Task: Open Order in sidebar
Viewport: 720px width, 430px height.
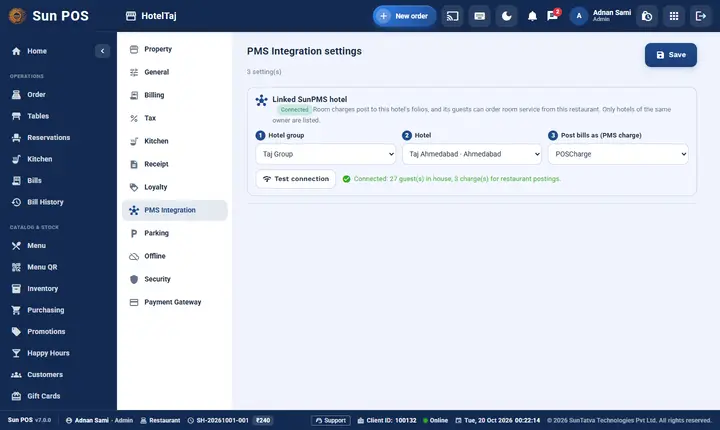Action: click(x=58, y=94)
